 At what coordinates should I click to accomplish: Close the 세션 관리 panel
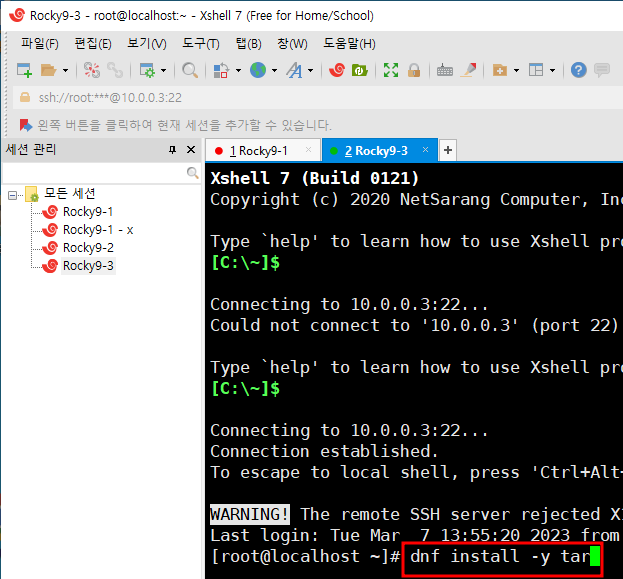pyautogui.click(x=191, y=150)
